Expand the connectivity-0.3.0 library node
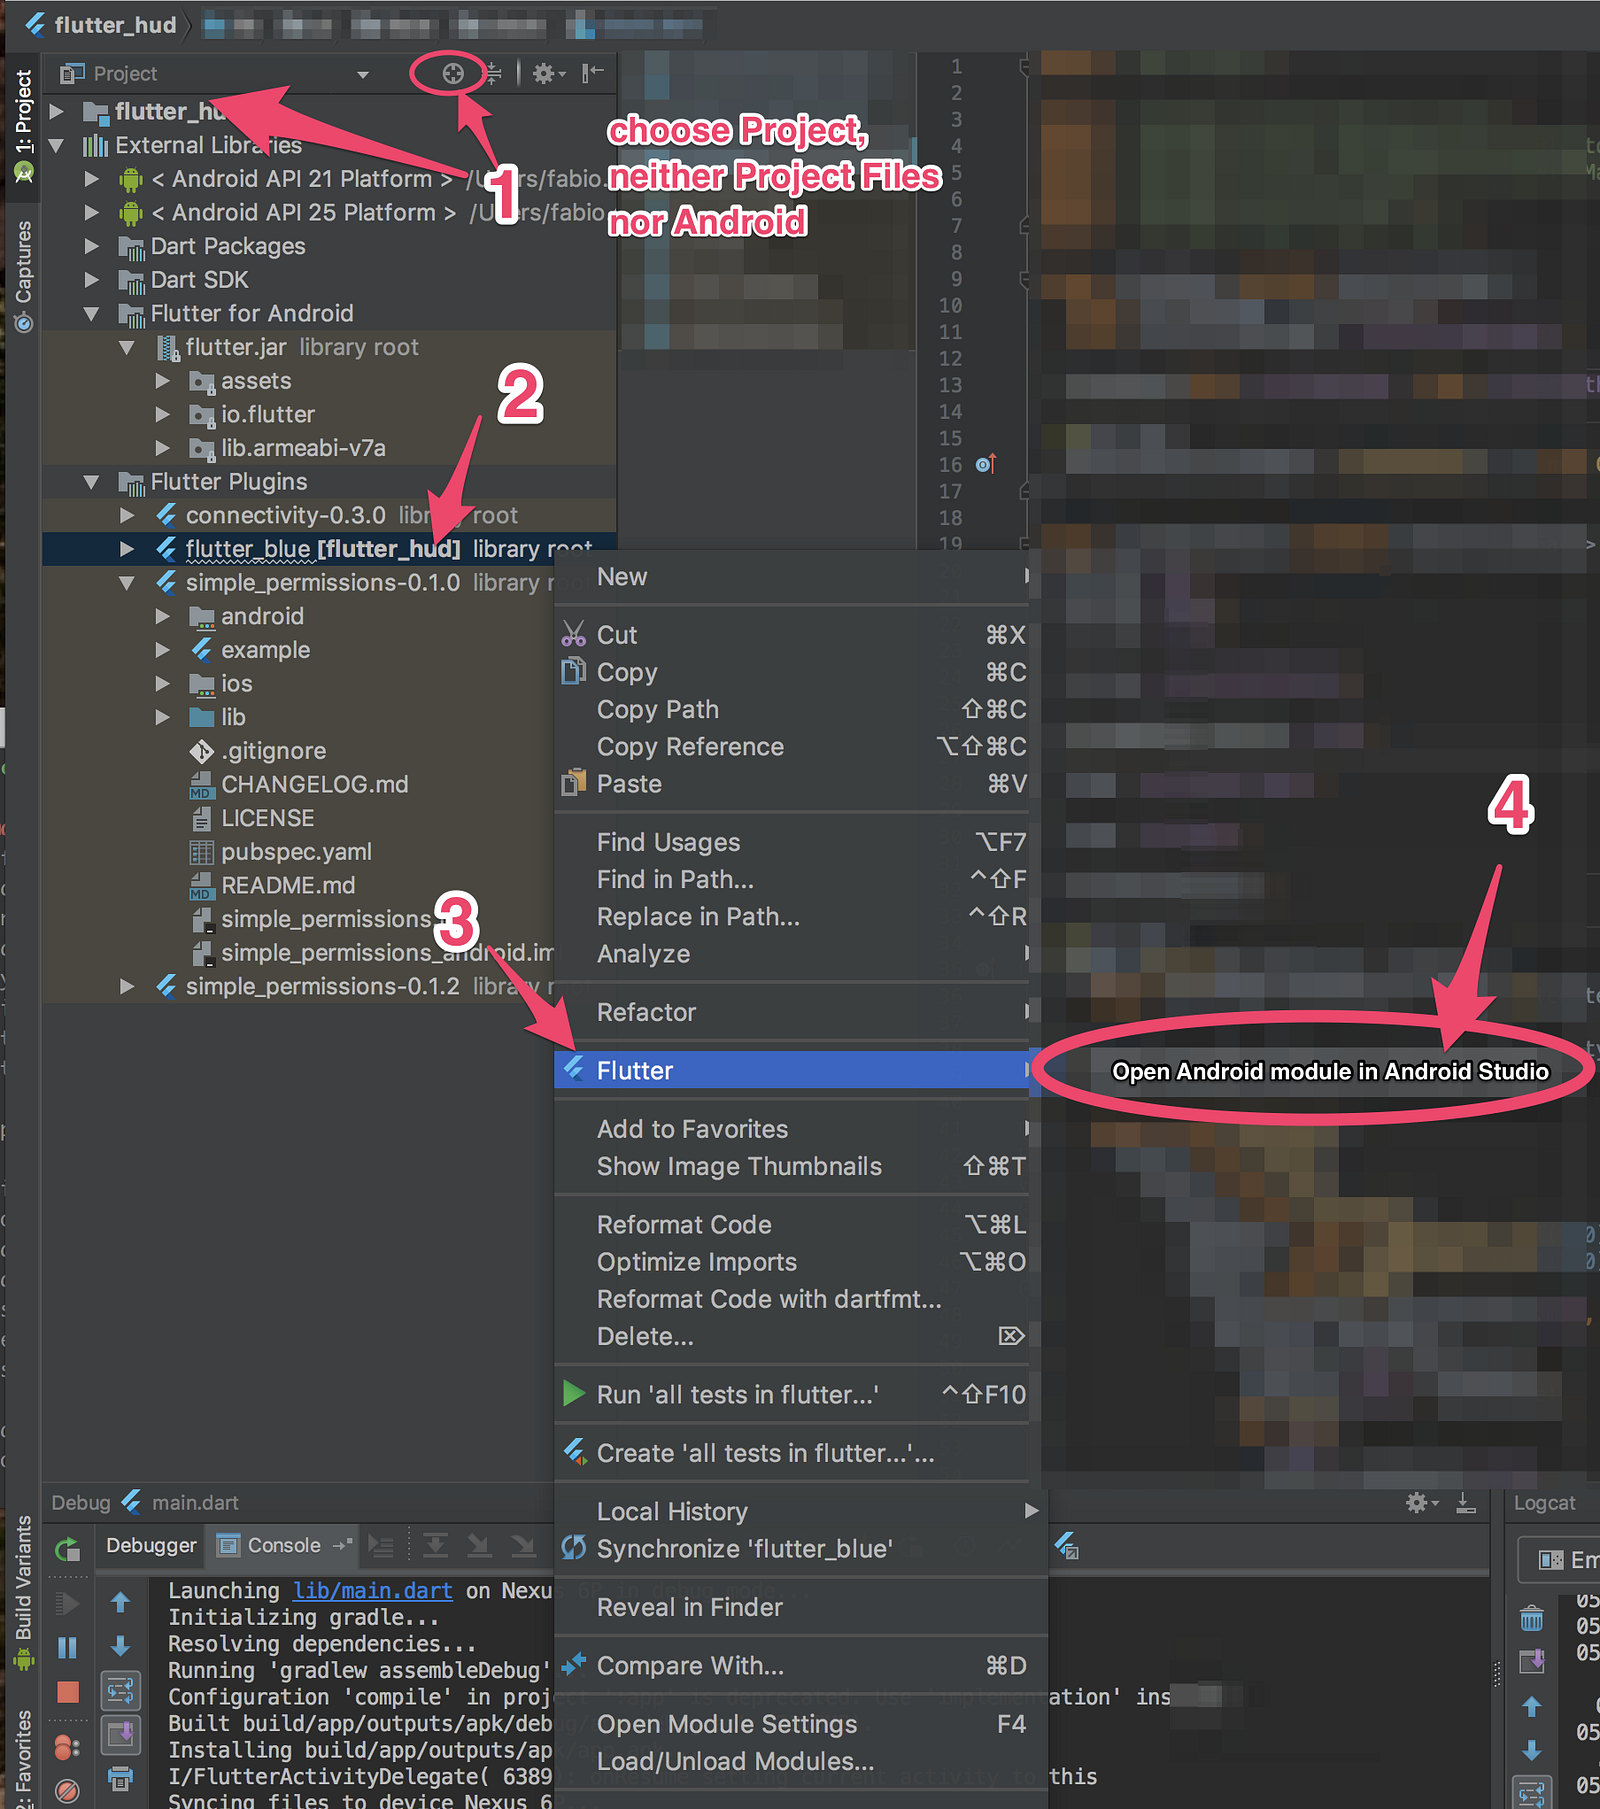The image size is (1600, 1809). 127,516
